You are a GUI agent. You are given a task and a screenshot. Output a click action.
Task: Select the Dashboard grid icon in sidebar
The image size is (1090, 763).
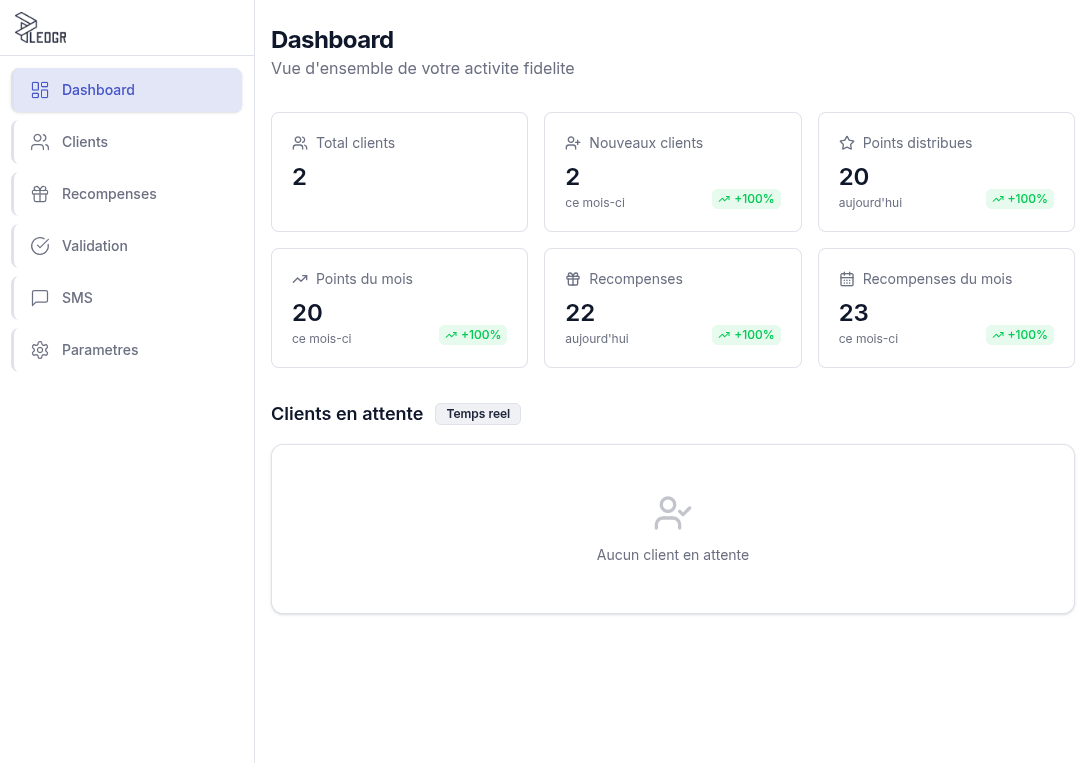point(40,90)
